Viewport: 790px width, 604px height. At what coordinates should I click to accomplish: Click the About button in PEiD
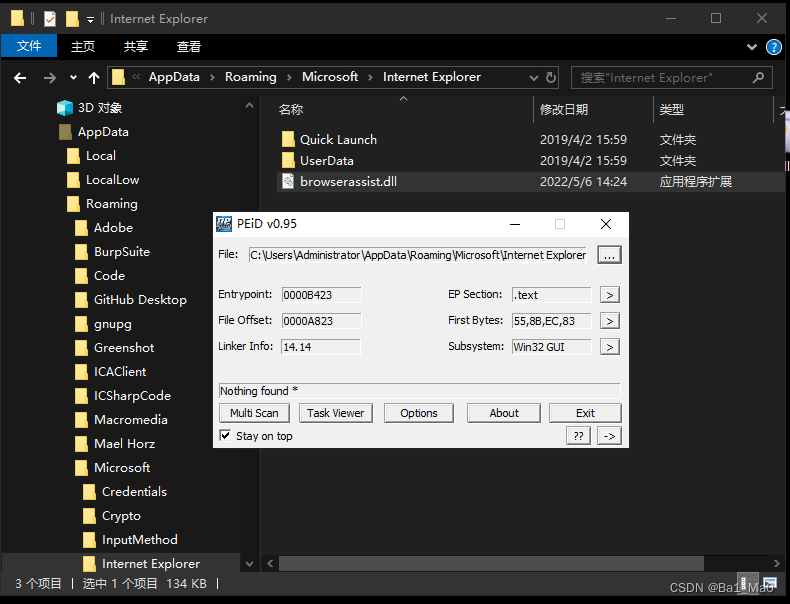[504, 413]
